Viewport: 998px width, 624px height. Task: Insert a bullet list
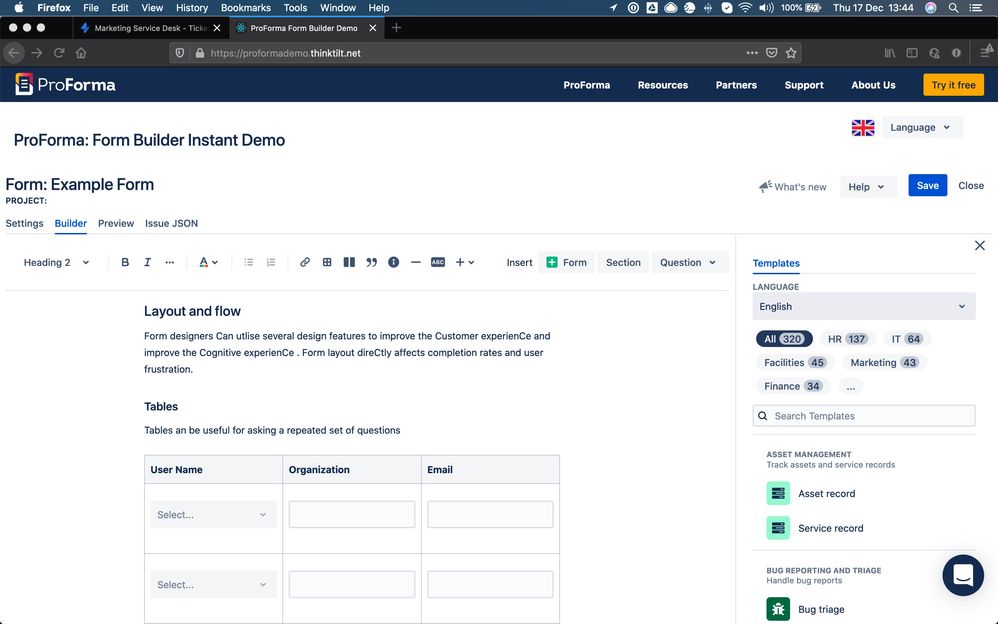(249, 262)
